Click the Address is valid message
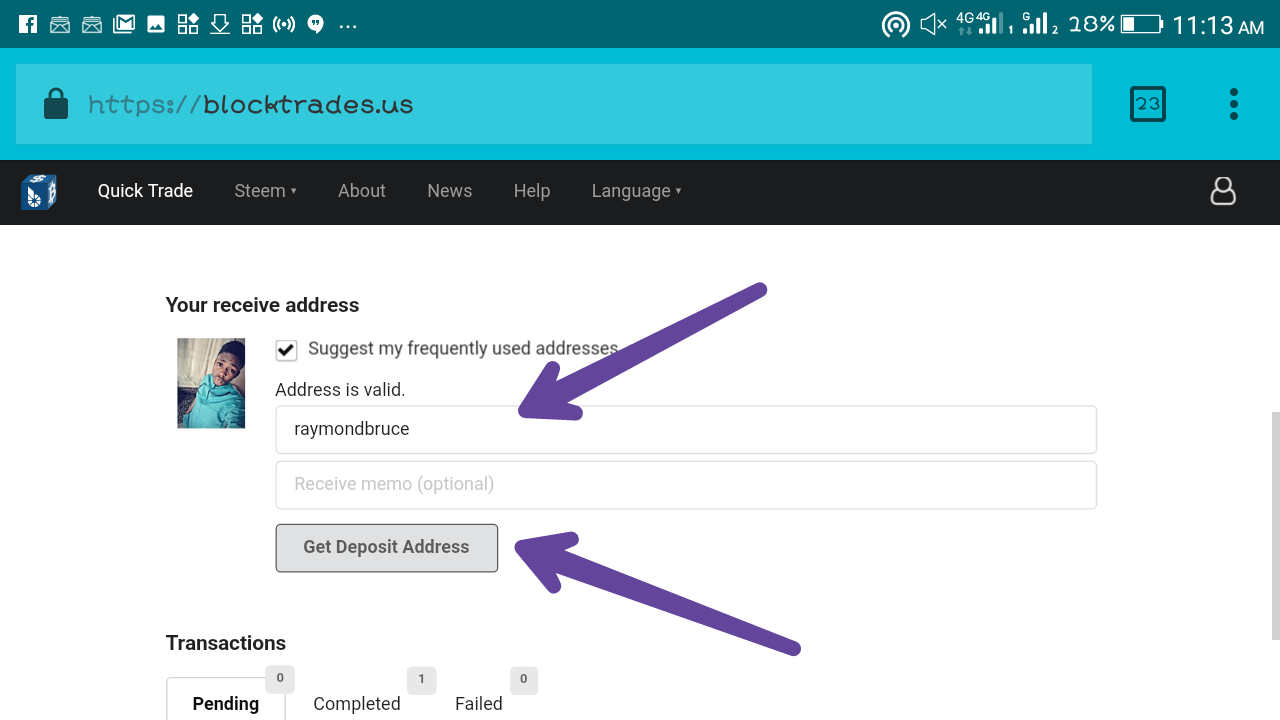 [340, 390]
